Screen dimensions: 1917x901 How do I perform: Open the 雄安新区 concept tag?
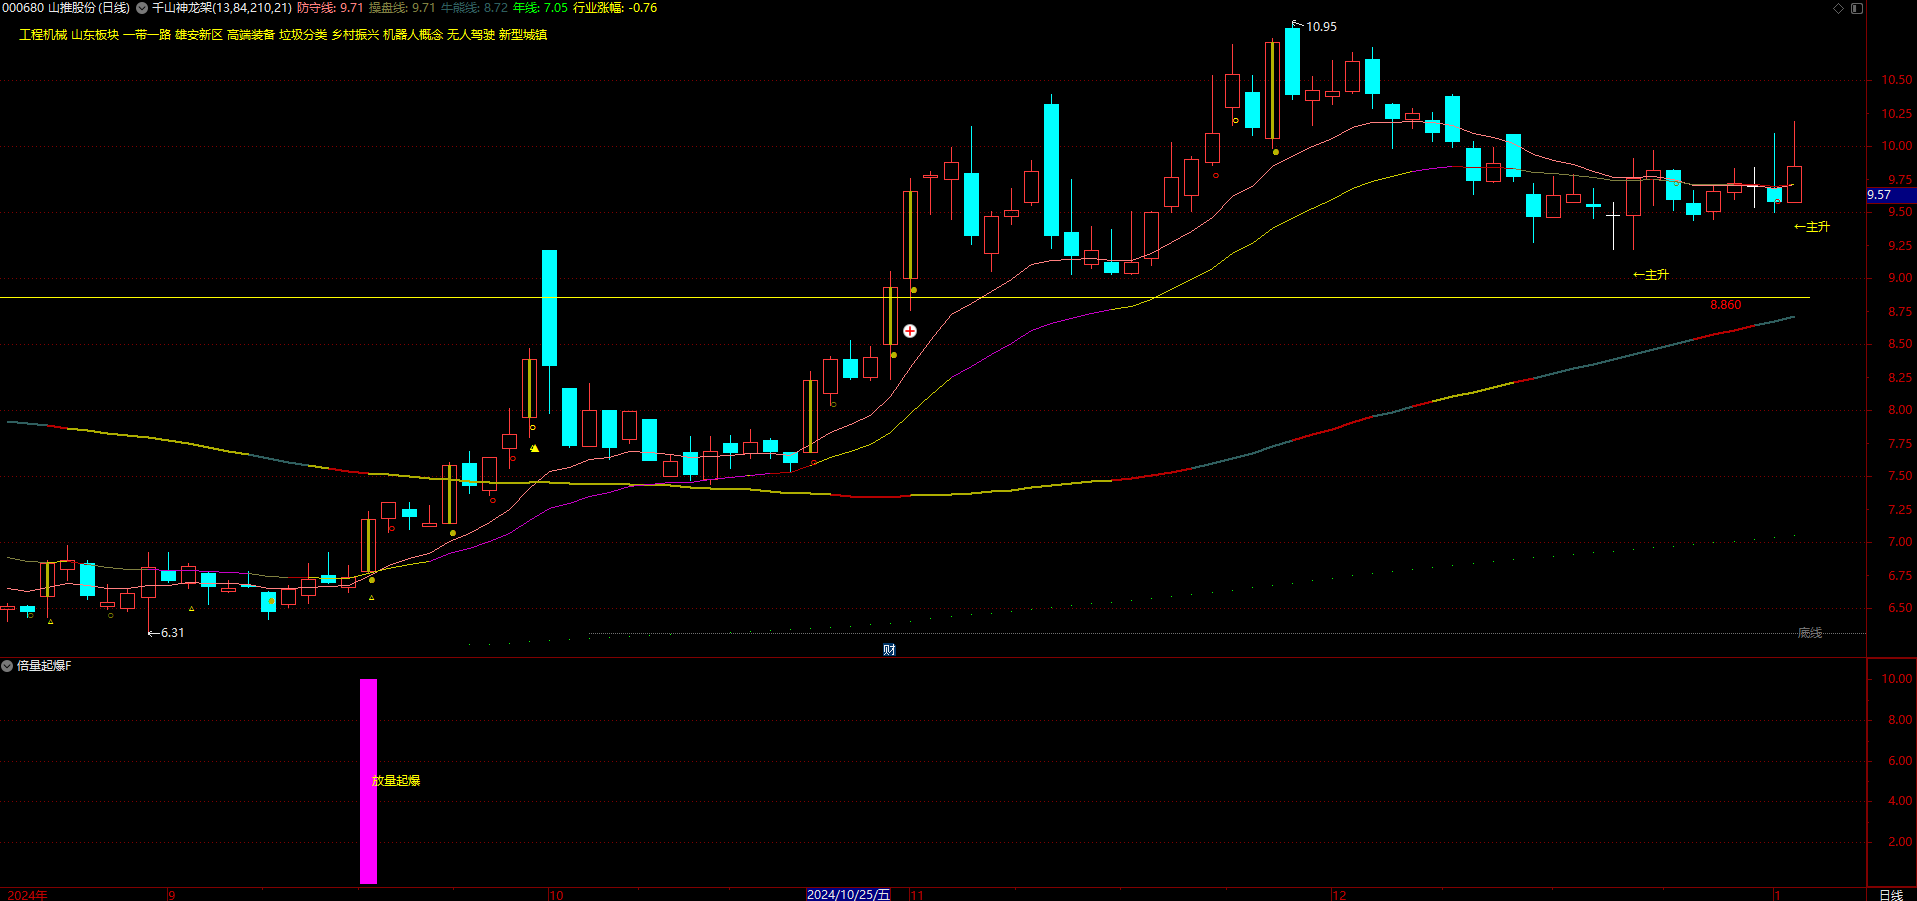pos(199,35)
